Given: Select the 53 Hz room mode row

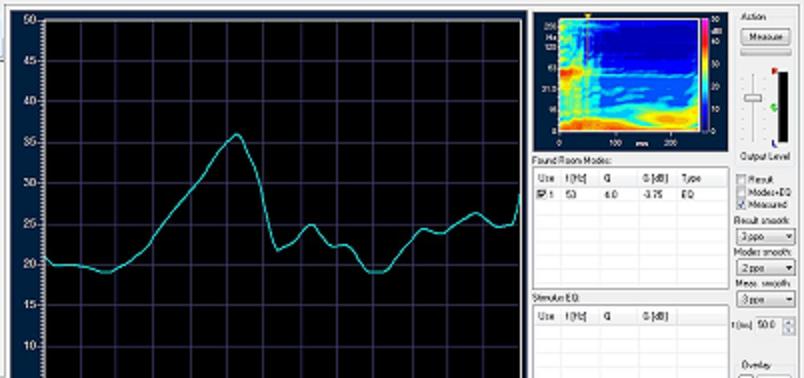Looking at the screenshot, I should (631, 195).
